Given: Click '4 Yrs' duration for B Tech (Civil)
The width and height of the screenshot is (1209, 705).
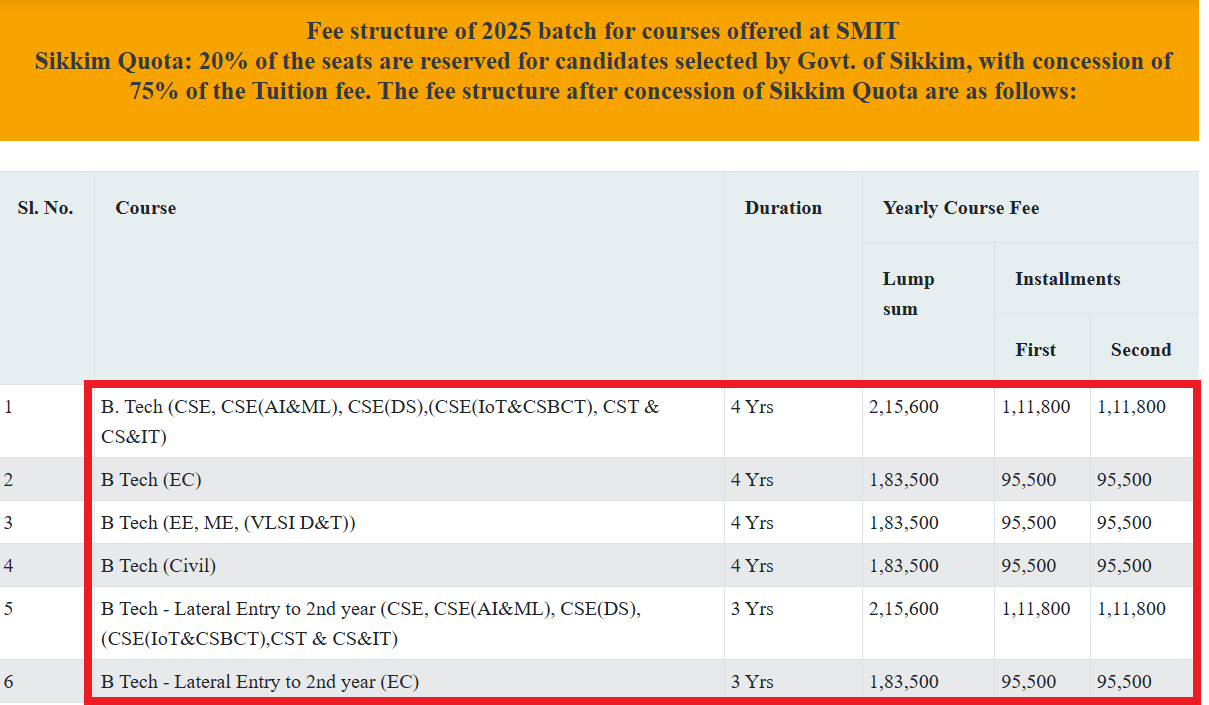Looking at the screenshot, I should pyautogui.click(x=752, y=566).
